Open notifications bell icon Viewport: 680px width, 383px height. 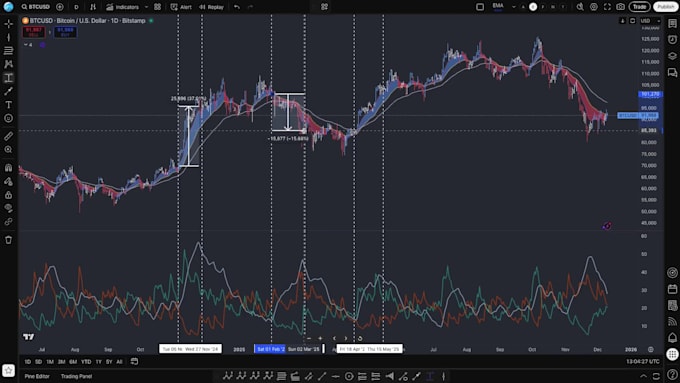click(x=672, y=337)
